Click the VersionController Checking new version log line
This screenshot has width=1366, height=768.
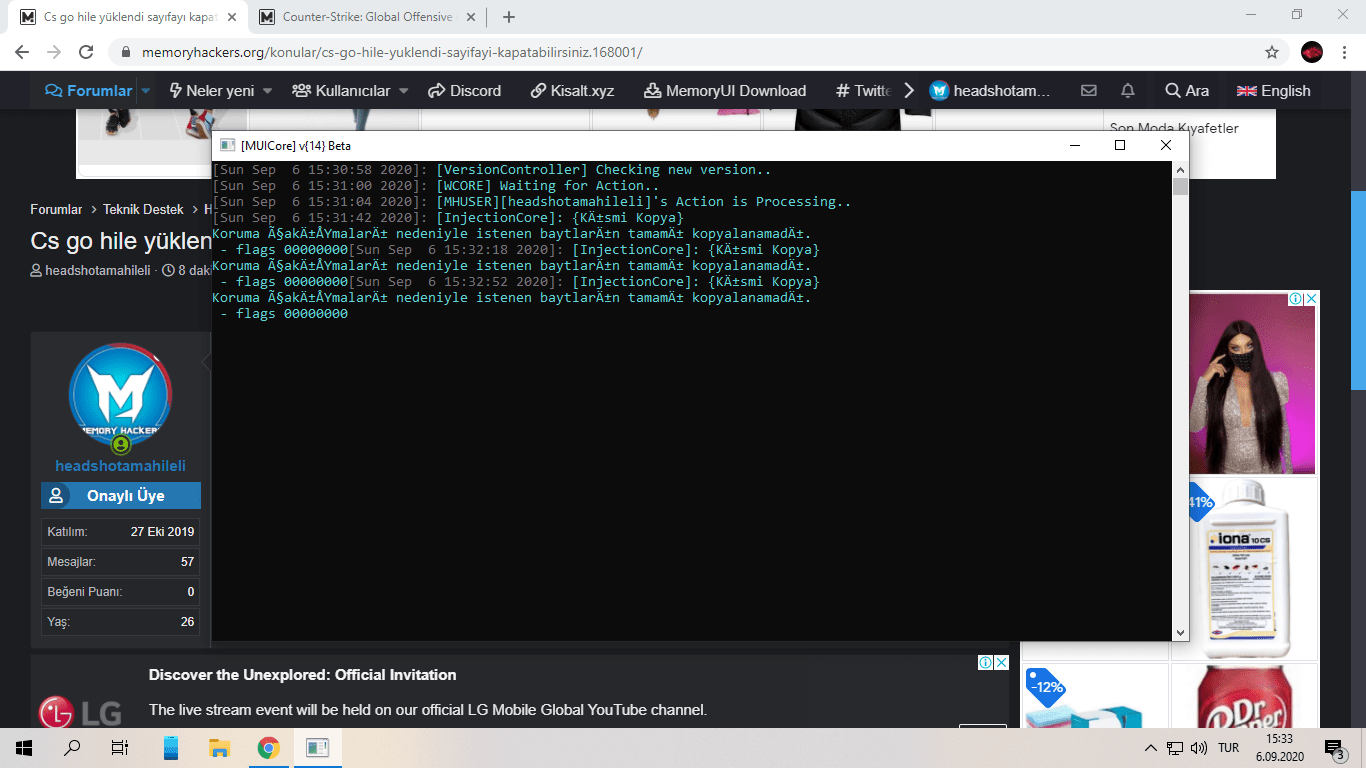point(492,170)
